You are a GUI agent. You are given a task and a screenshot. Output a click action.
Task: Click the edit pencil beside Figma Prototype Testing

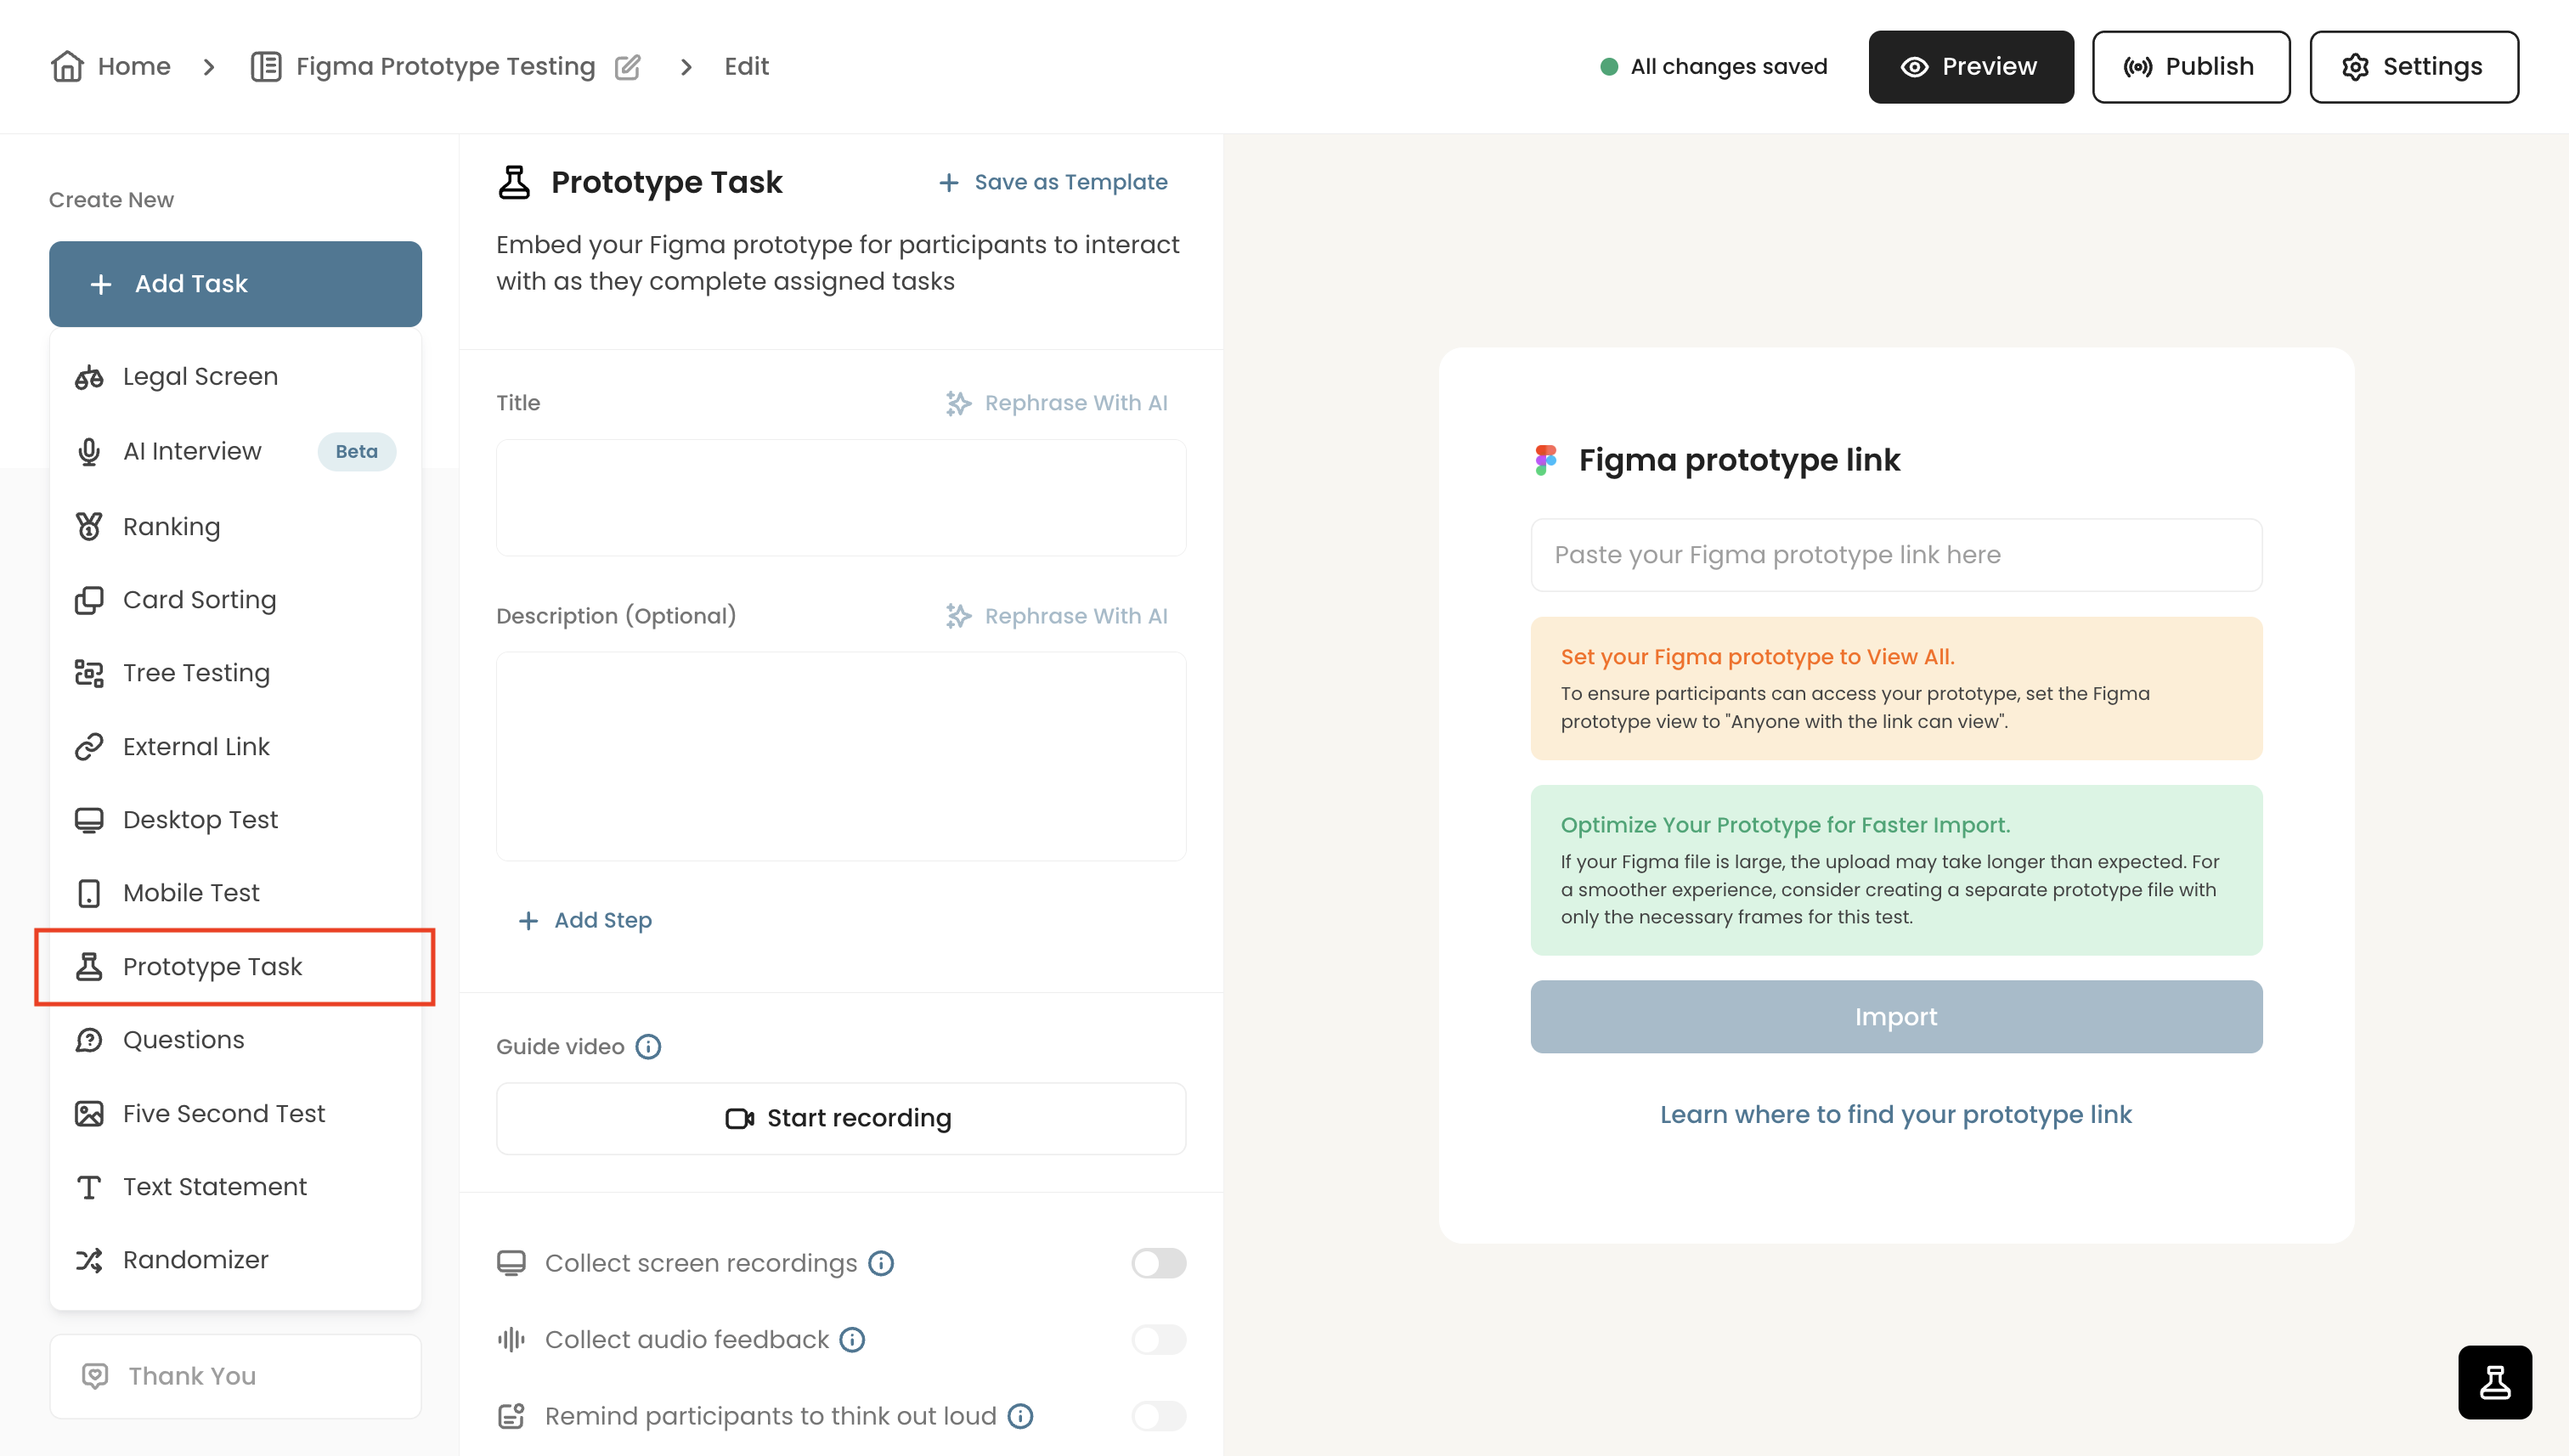pyautogui.click(x=628, y=66)
